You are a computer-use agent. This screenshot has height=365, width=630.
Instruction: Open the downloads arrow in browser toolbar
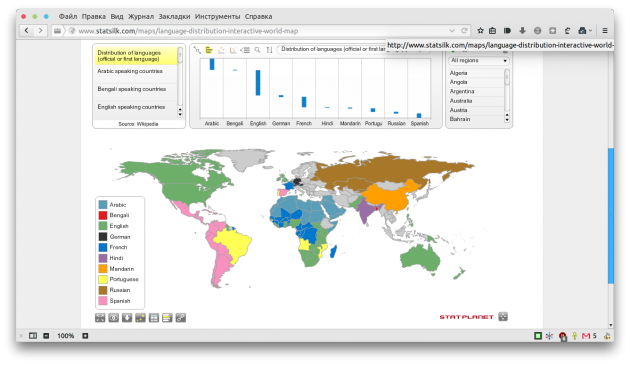pos(522,31)
